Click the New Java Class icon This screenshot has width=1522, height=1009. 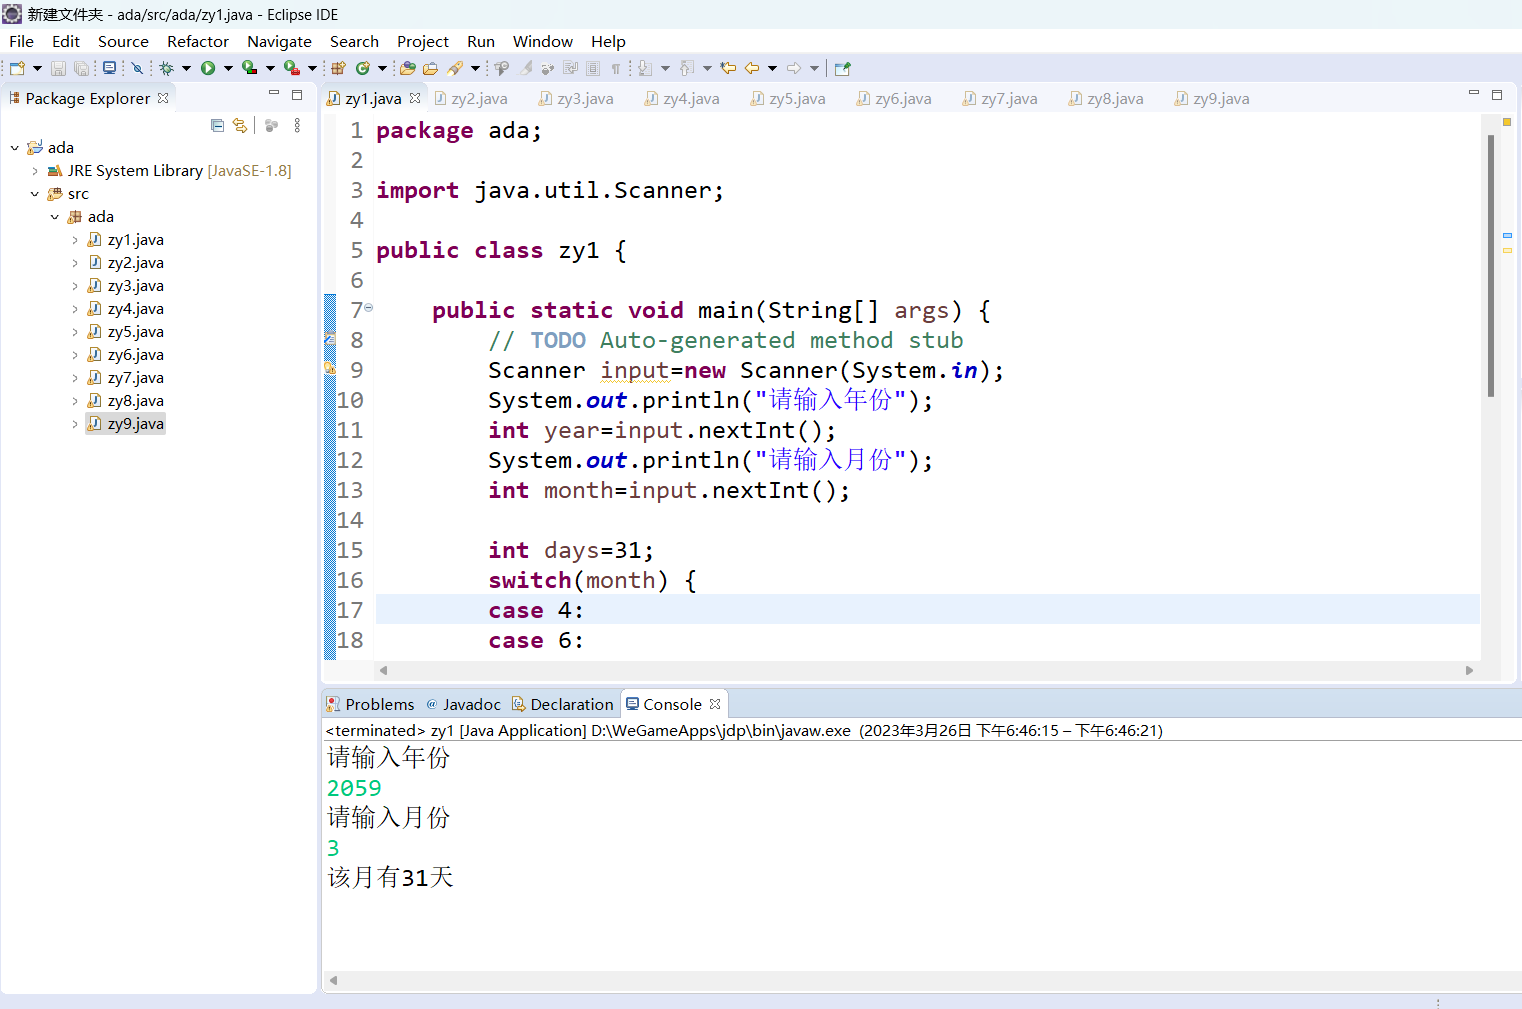coord(362,68)
